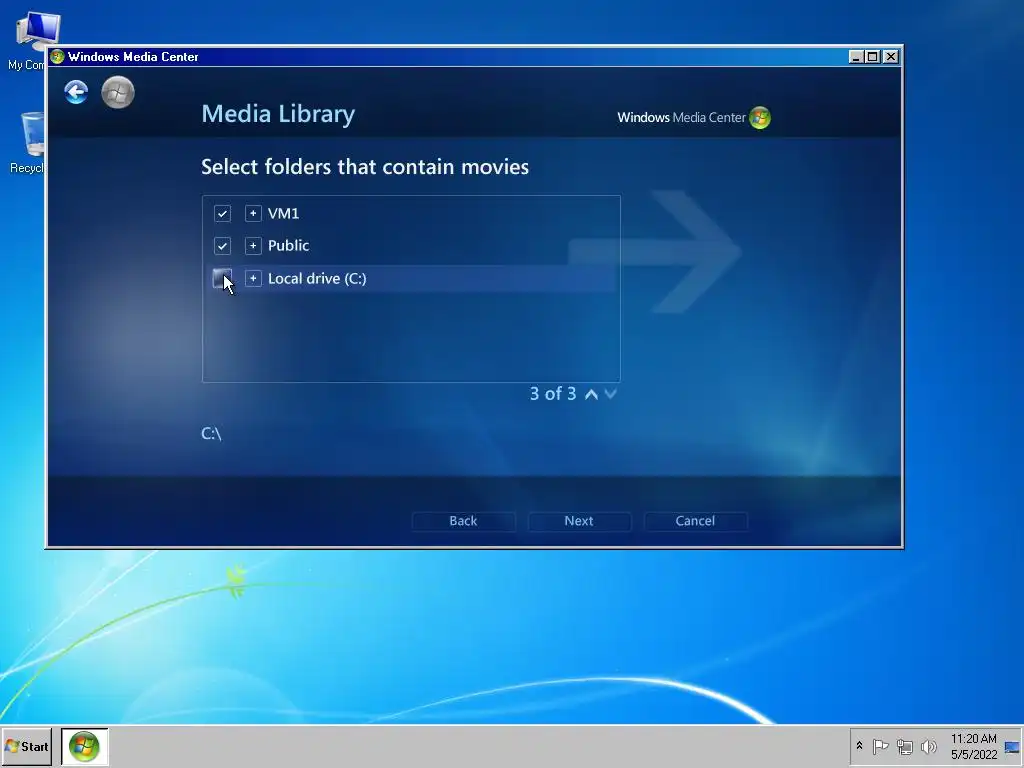Select the Recycle Bin desktop icon

27,143
